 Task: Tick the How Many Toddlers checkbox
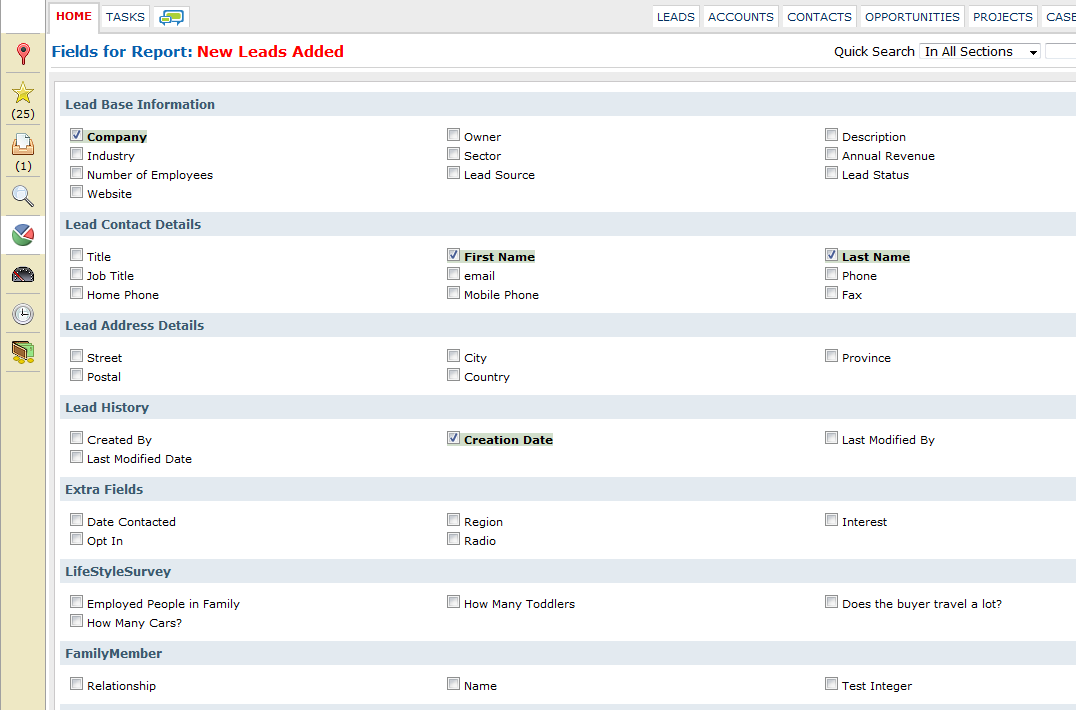click(x=453, y=602)
